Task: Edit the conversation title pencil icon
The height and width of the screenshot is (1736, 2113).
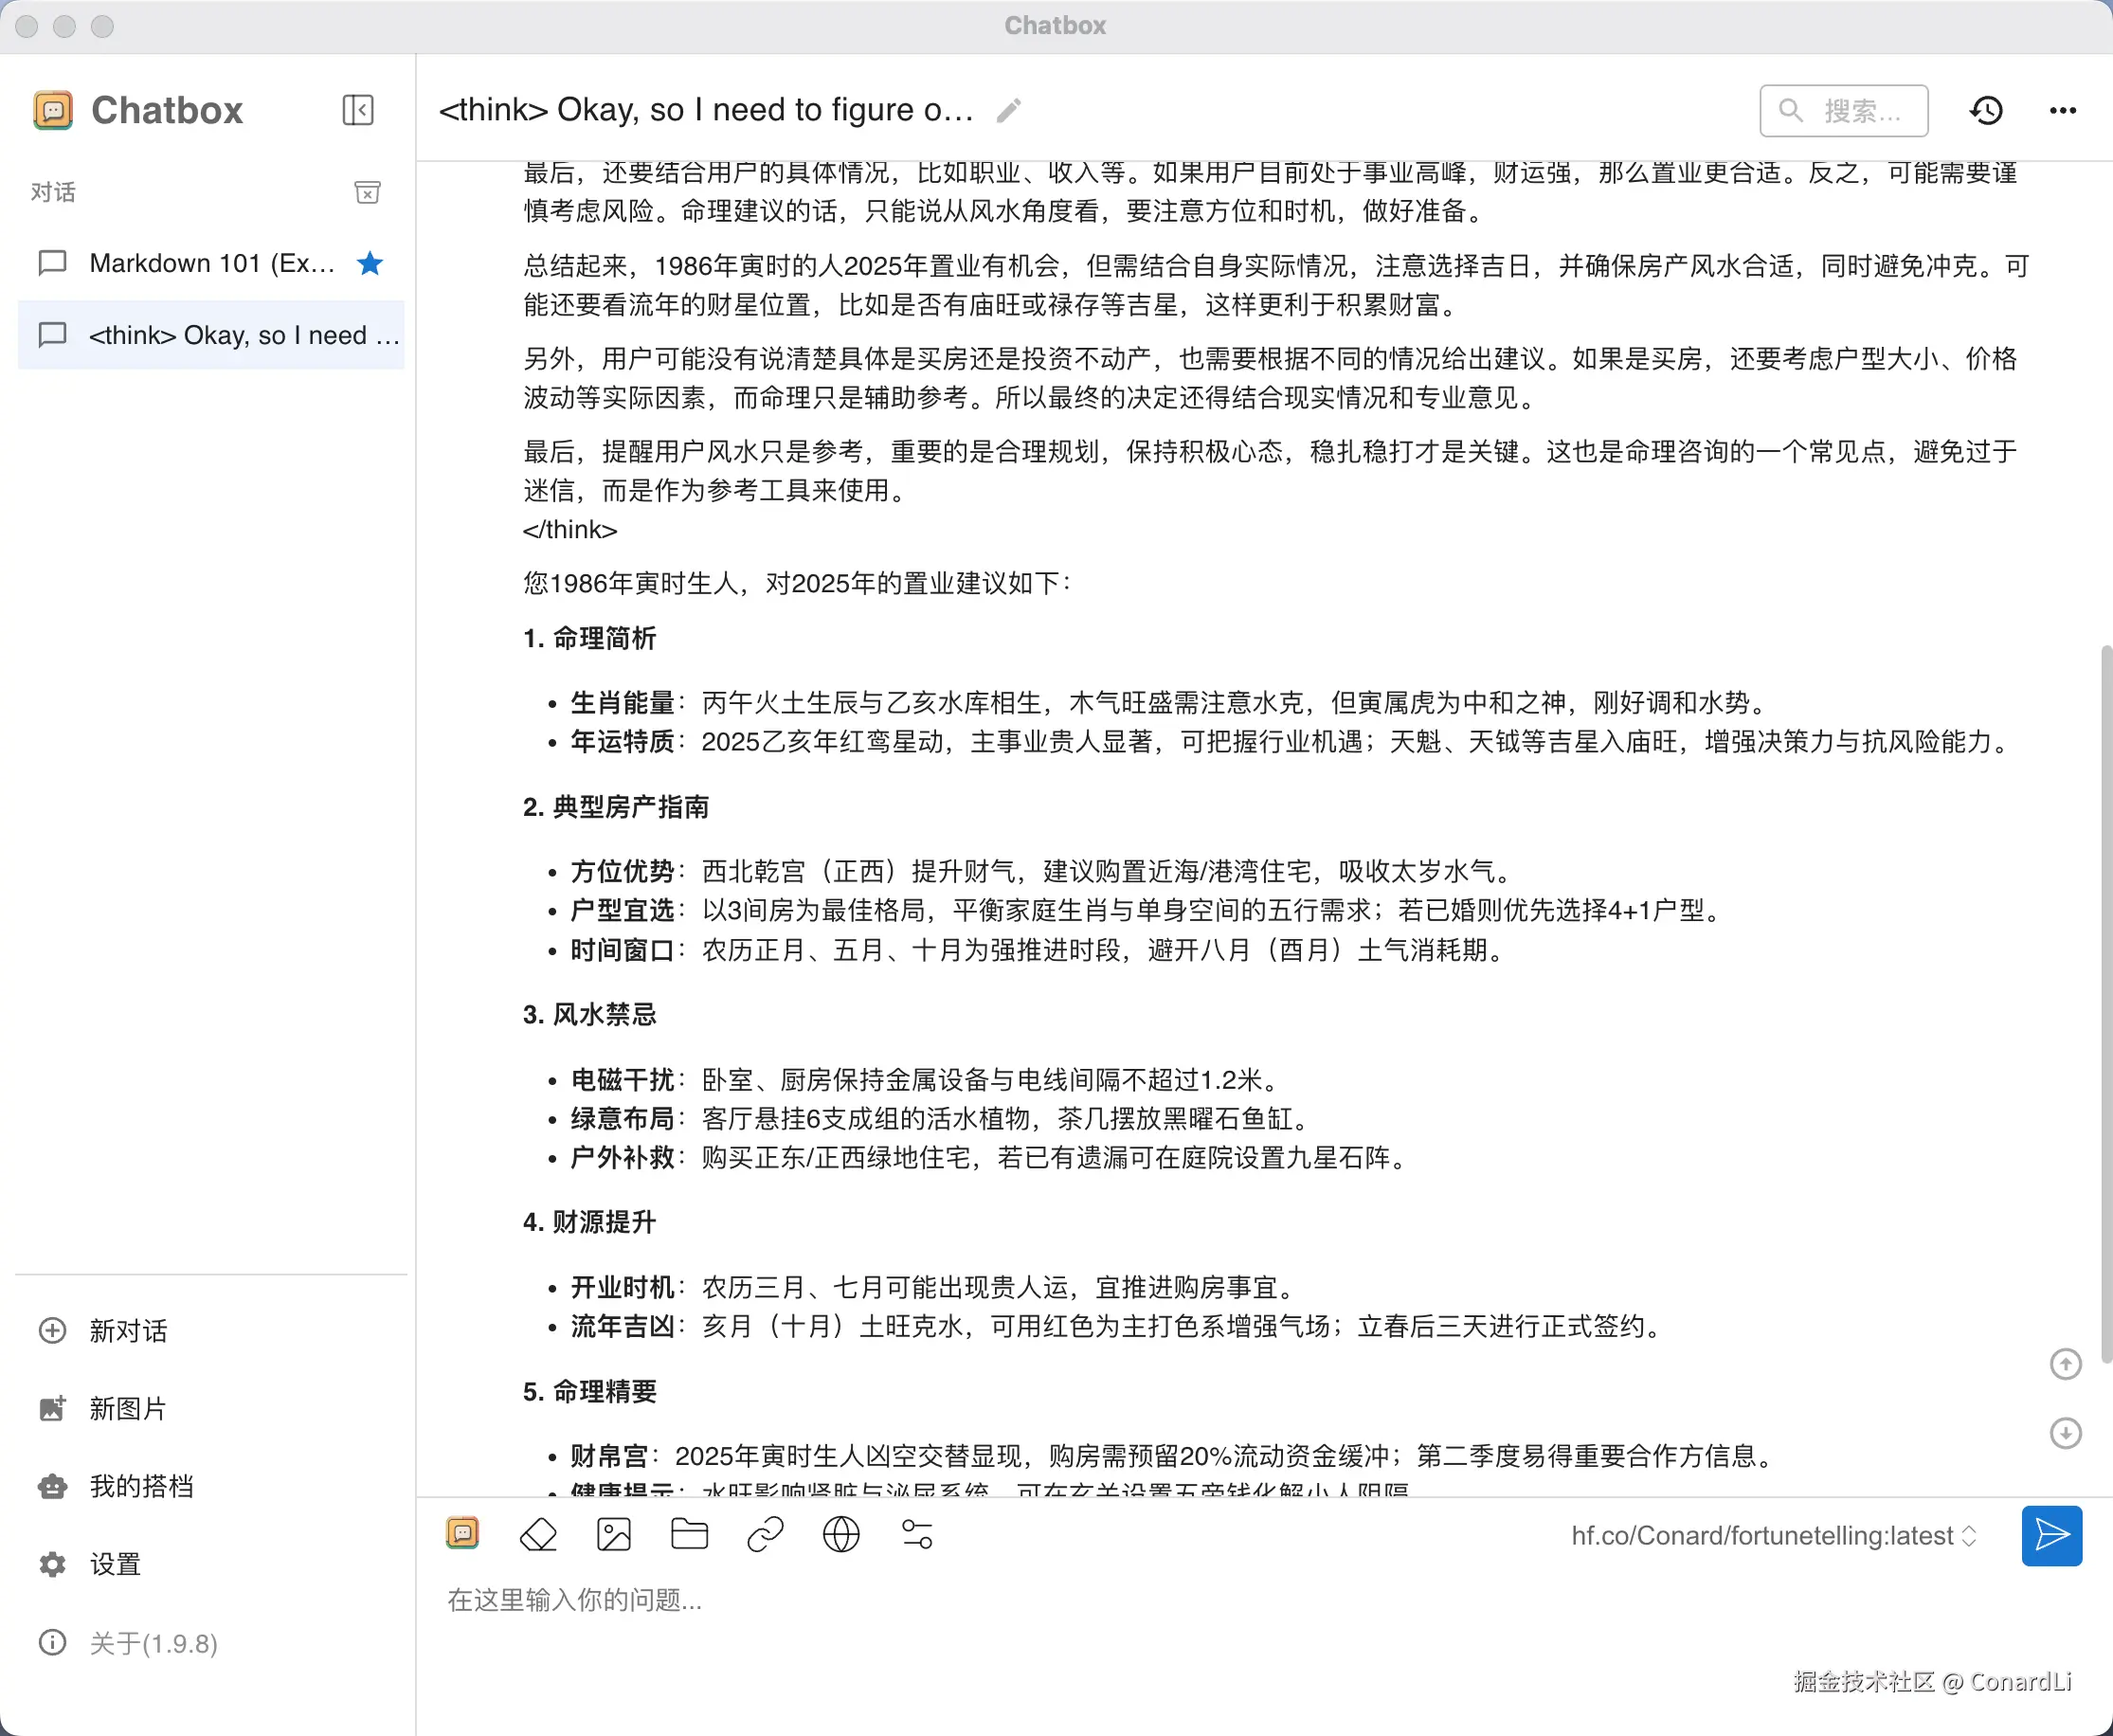Action: point(1008,110)
